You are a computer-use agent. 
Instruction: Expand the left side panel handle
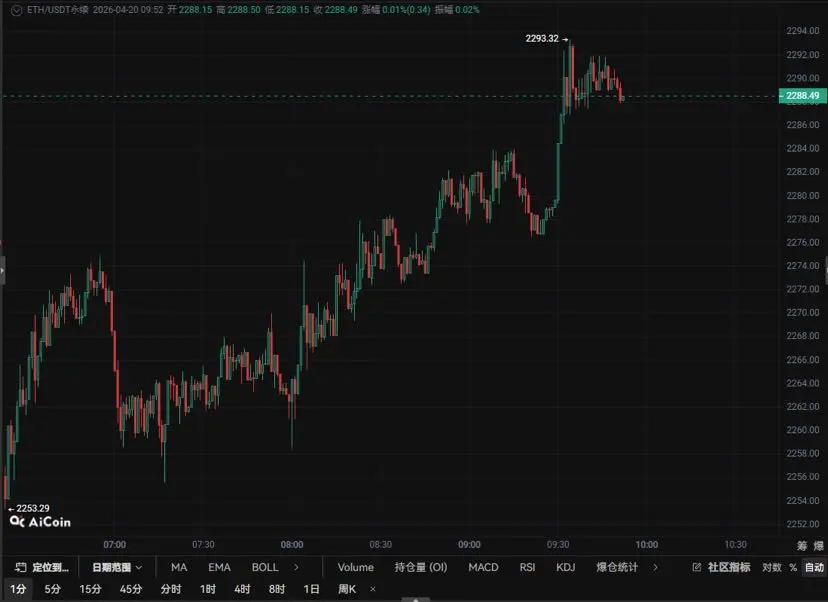click(2, 270)
